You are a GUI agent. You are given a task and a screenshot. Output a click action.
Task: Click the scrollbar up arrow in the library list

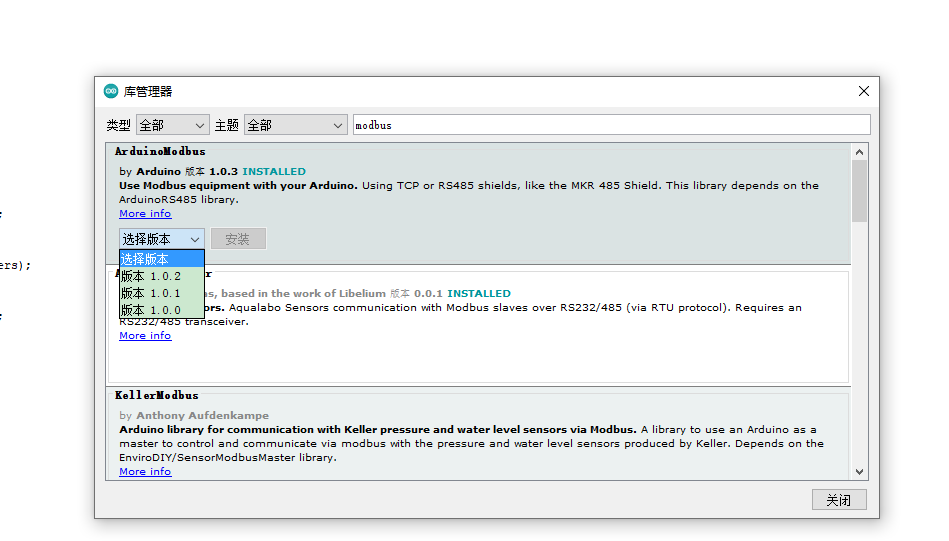[x=859, y=152]
